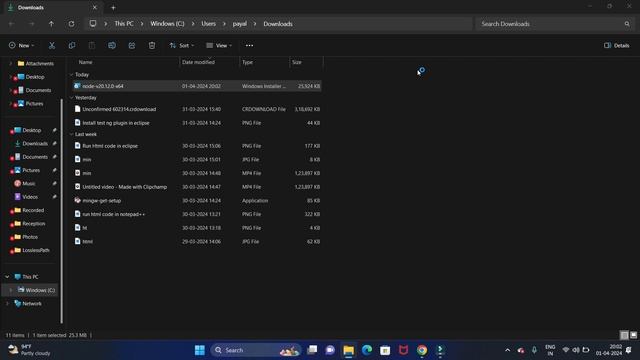
Task: Open the View dropdown menu
Action: [x=219, y=45]
